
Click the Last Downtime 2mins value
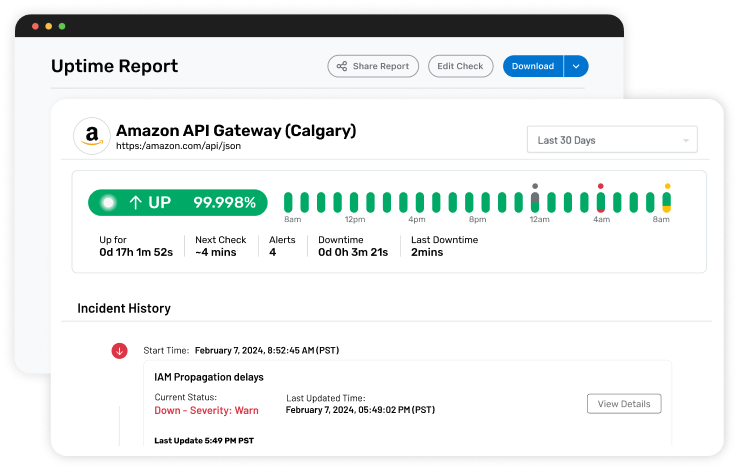pyautogui.click(x=427, y=252)
